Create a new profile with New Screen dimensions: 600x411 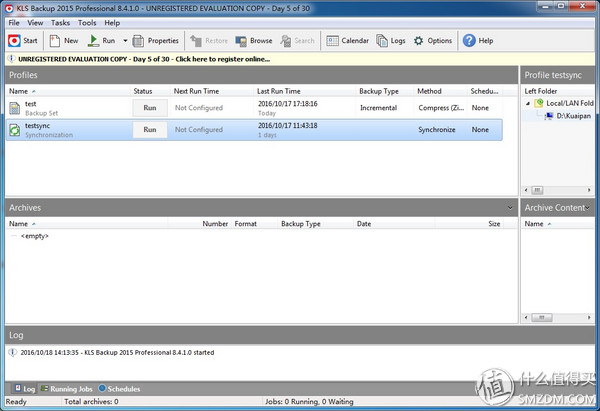click(x=64, y=41)
